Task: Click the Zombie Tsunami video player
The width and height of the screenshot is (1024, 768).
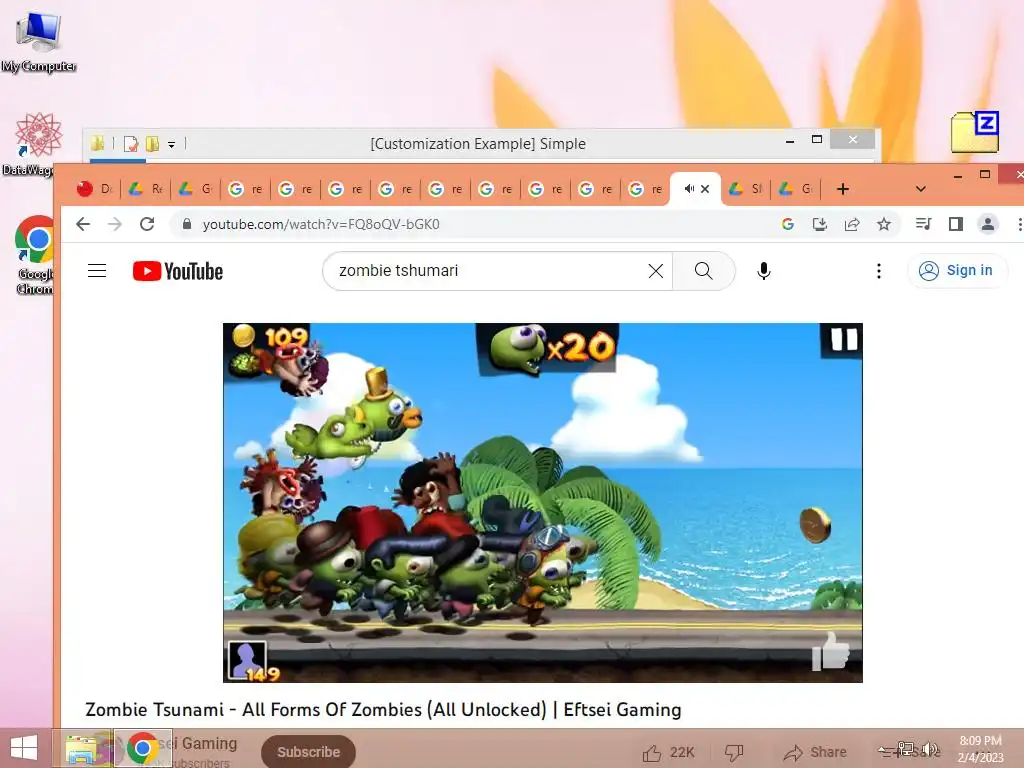Action: (543, 503)
